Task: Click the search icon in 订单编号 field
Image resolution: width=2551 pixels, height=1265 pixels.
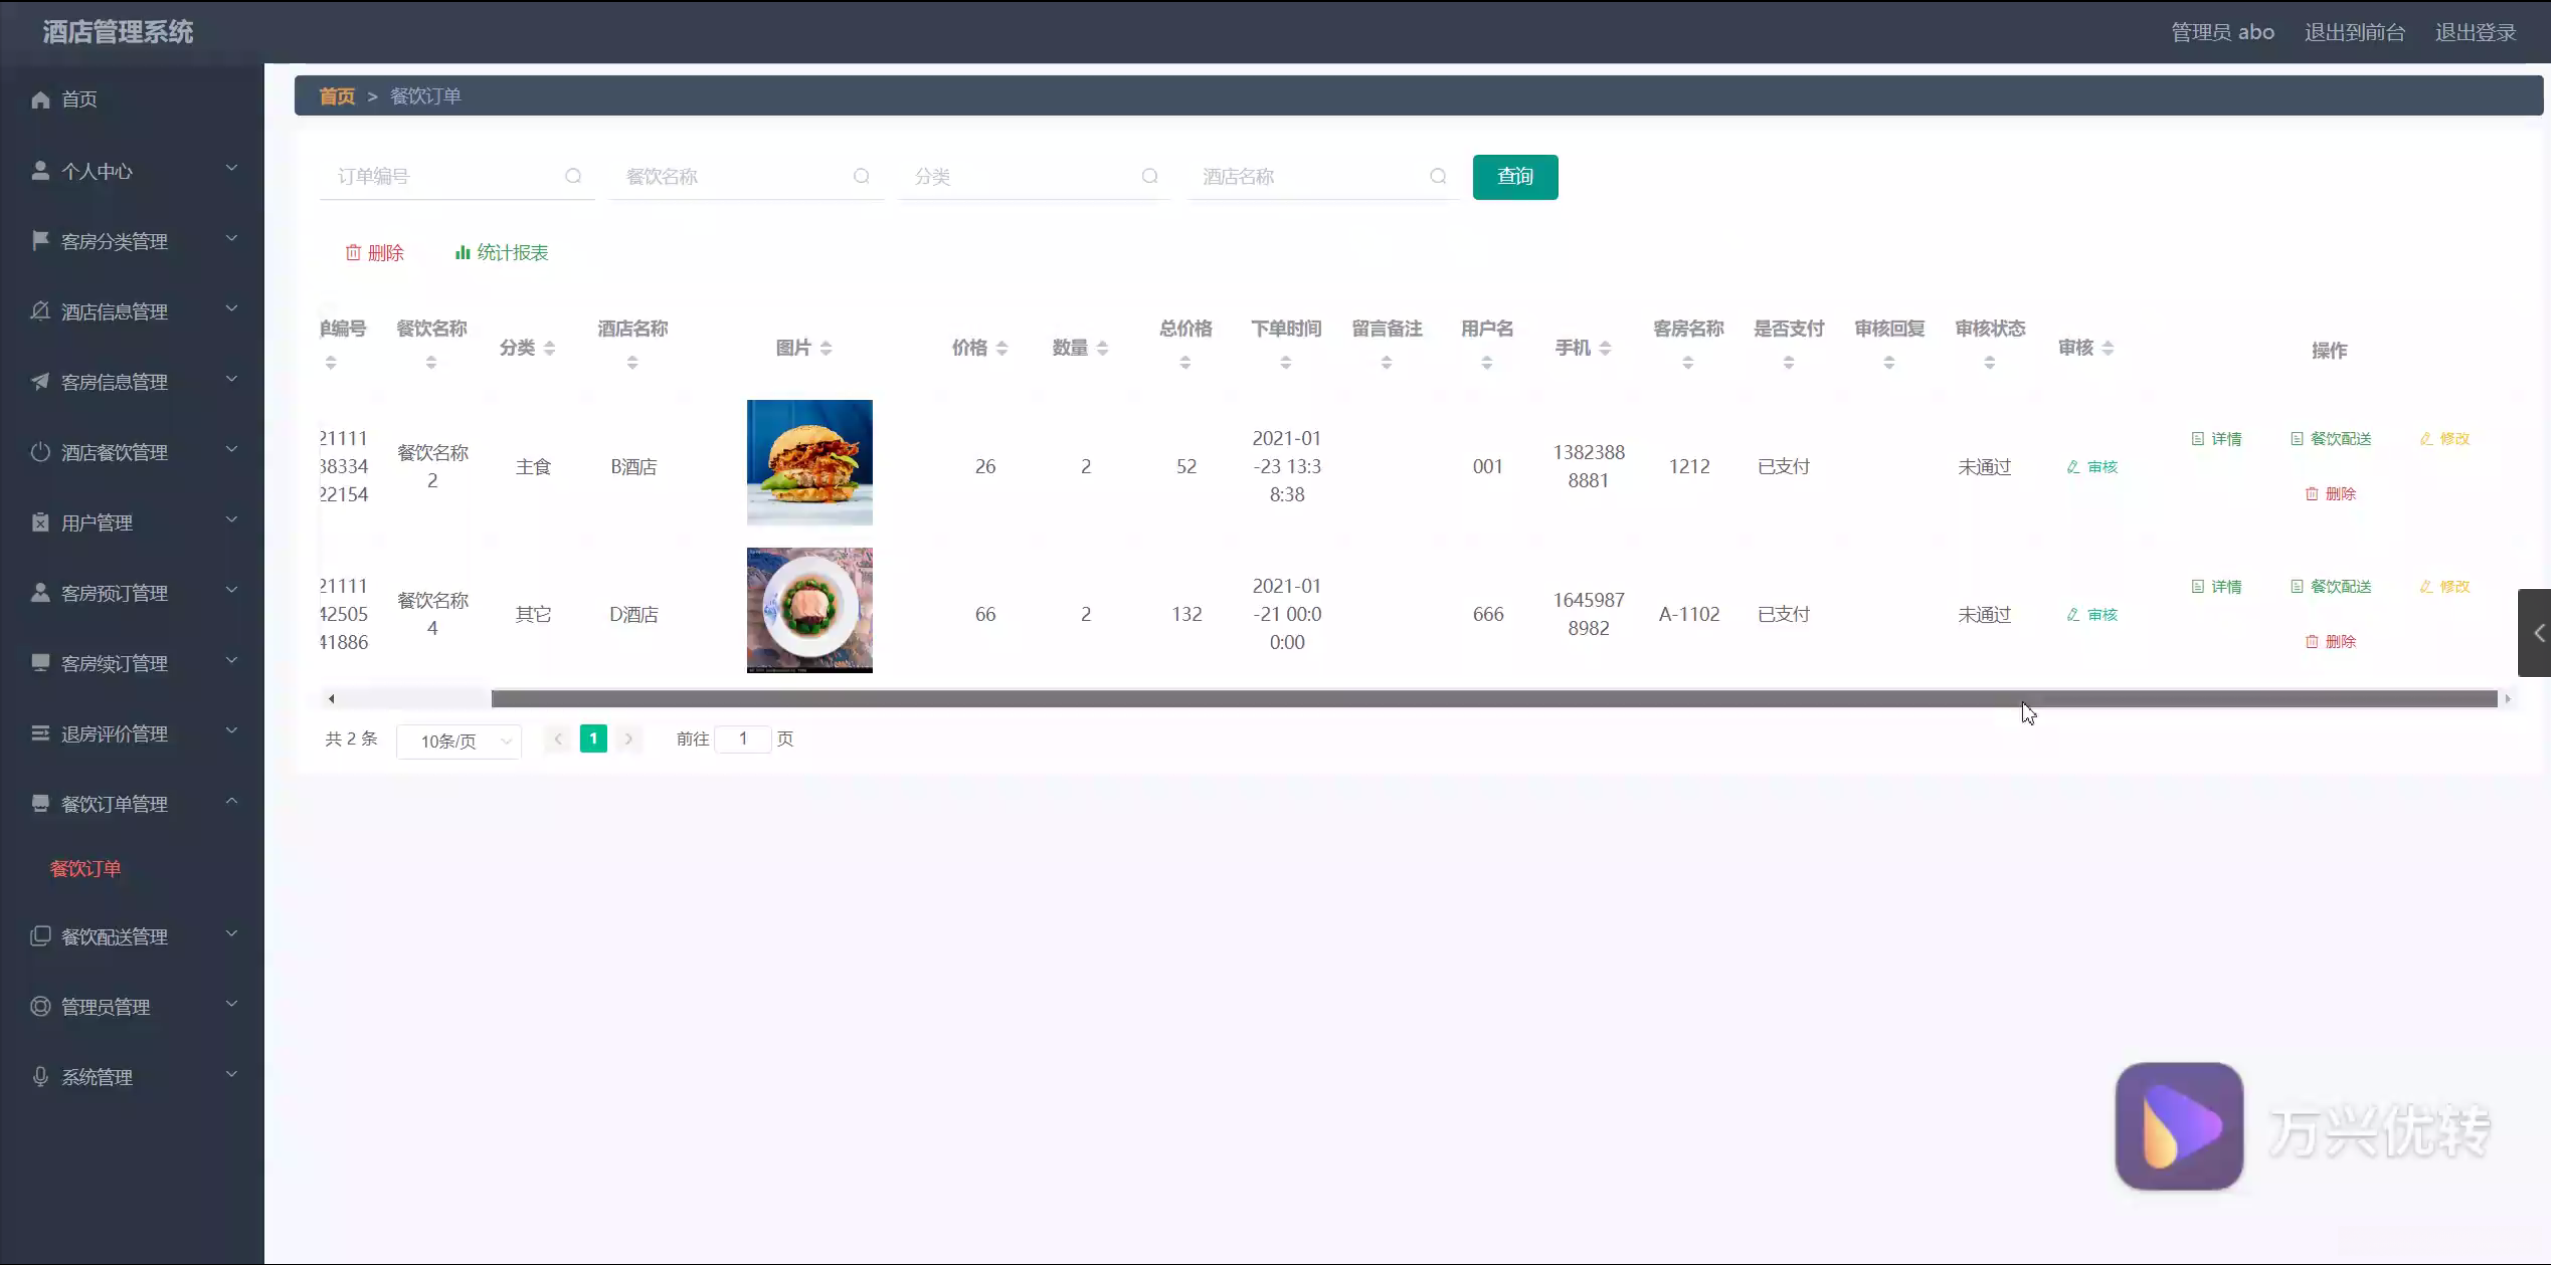Action: [x=573, y=176]
